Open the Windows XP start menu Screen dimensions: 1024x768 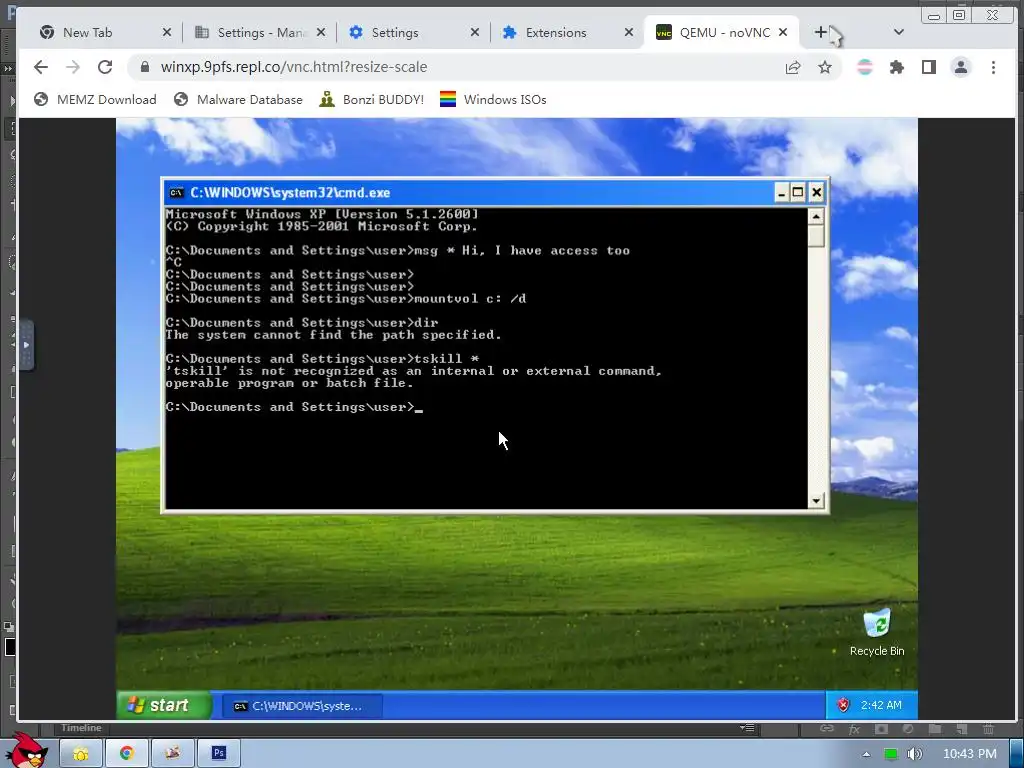[x=164, y=705]
